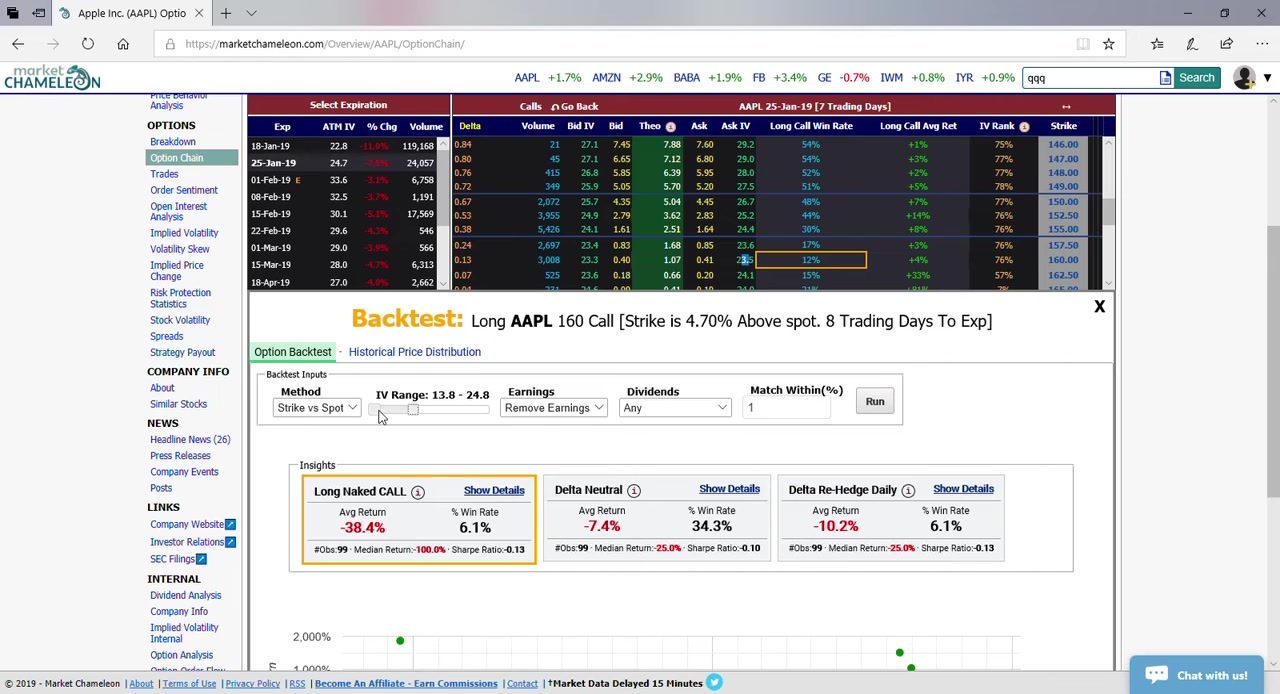Click info icon beside Delta Re-Hedge Daily
This screenshot has width=1280, height=694.
pos(908,490)
